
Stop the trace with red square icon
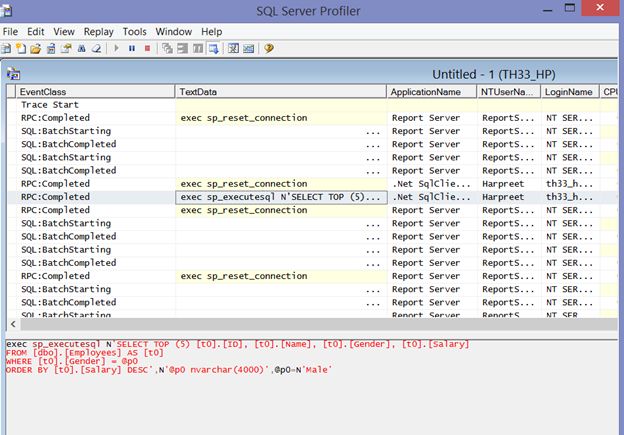click(147, 48)
